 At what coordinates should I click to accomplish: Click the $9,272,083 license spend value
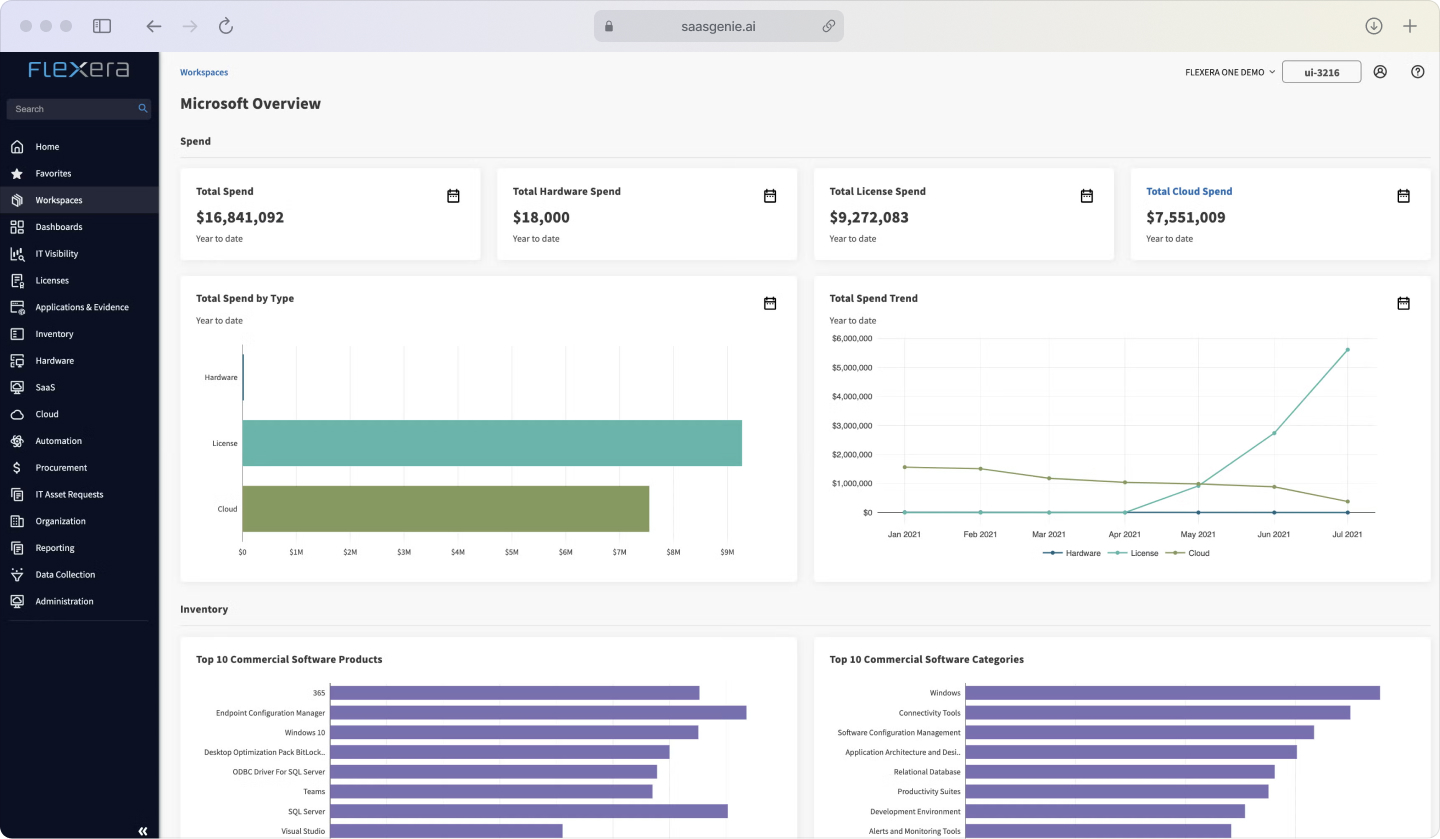pos(869,217)
